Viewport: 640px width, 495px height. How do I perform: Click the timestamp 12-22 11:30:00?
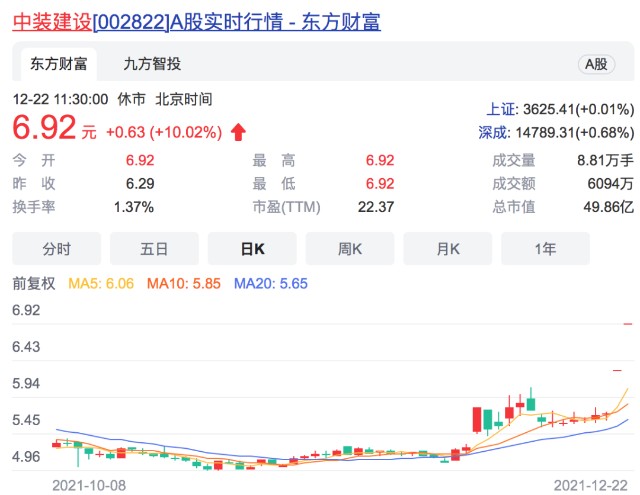(60, 99)
